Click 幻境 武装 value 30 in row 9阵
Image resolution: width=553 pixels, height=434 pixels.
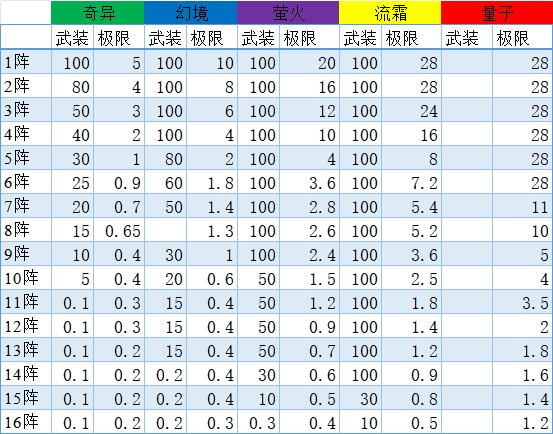click(x=165, y=254)
